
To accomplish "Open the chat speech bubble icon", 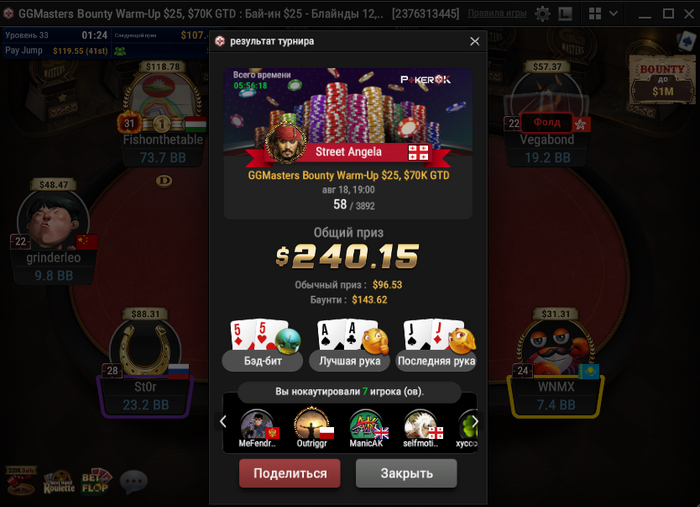I will 133,482.
